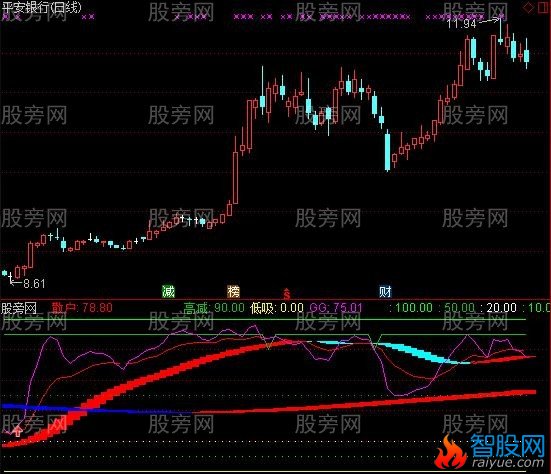551x474 pixels.
Task: Select the 散户: 78.80 indicator value
Action: 82,308
